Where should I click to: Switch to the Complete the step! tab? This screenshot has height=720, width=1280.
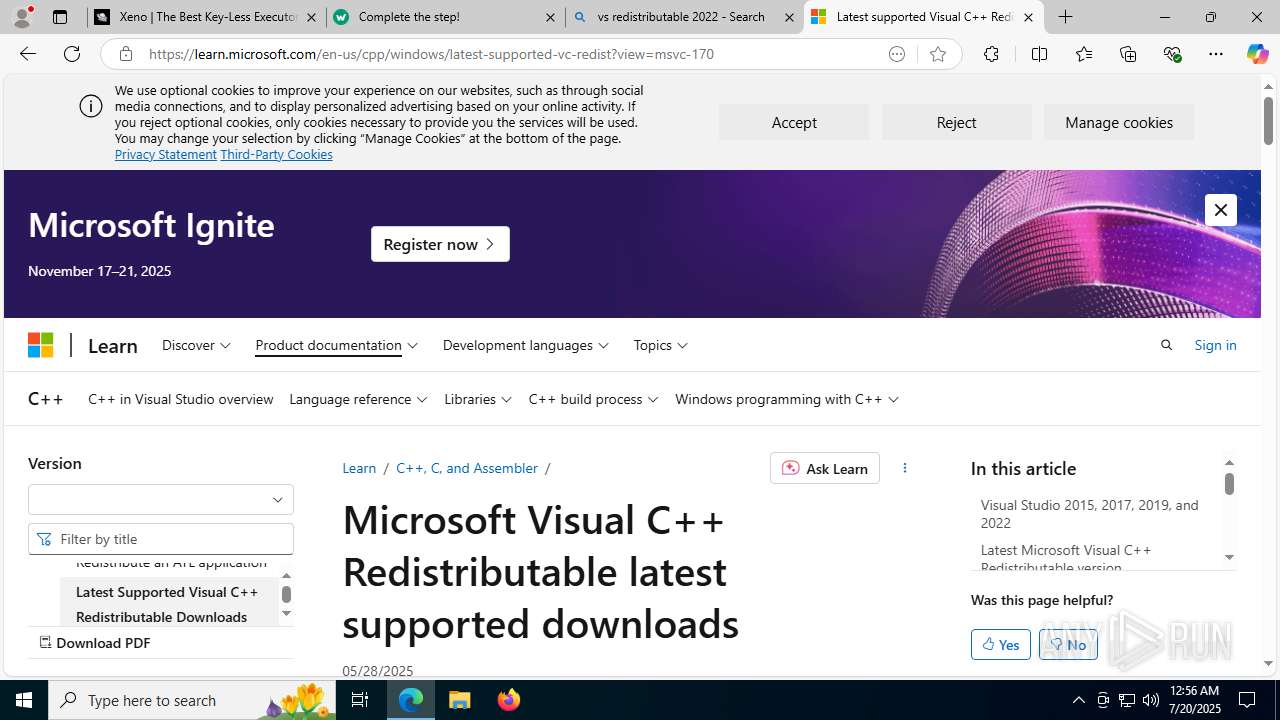445,17
